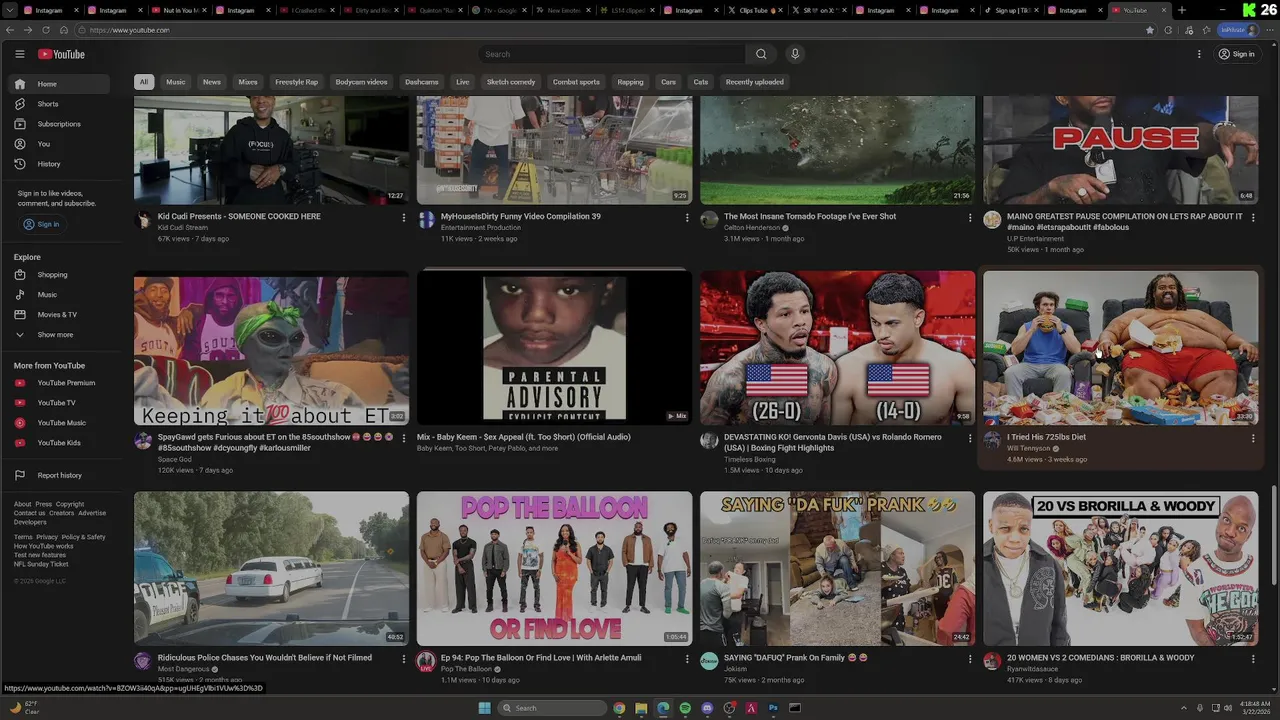Click the How YouTube works footer link
Image resolution: width=1280 pixels, height=720 pixels.
pos(44,546)
